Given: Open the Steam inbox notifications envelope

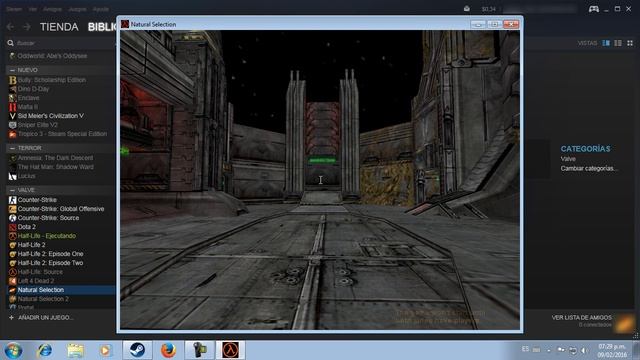Looking at the screenshot, I should 467,9.
